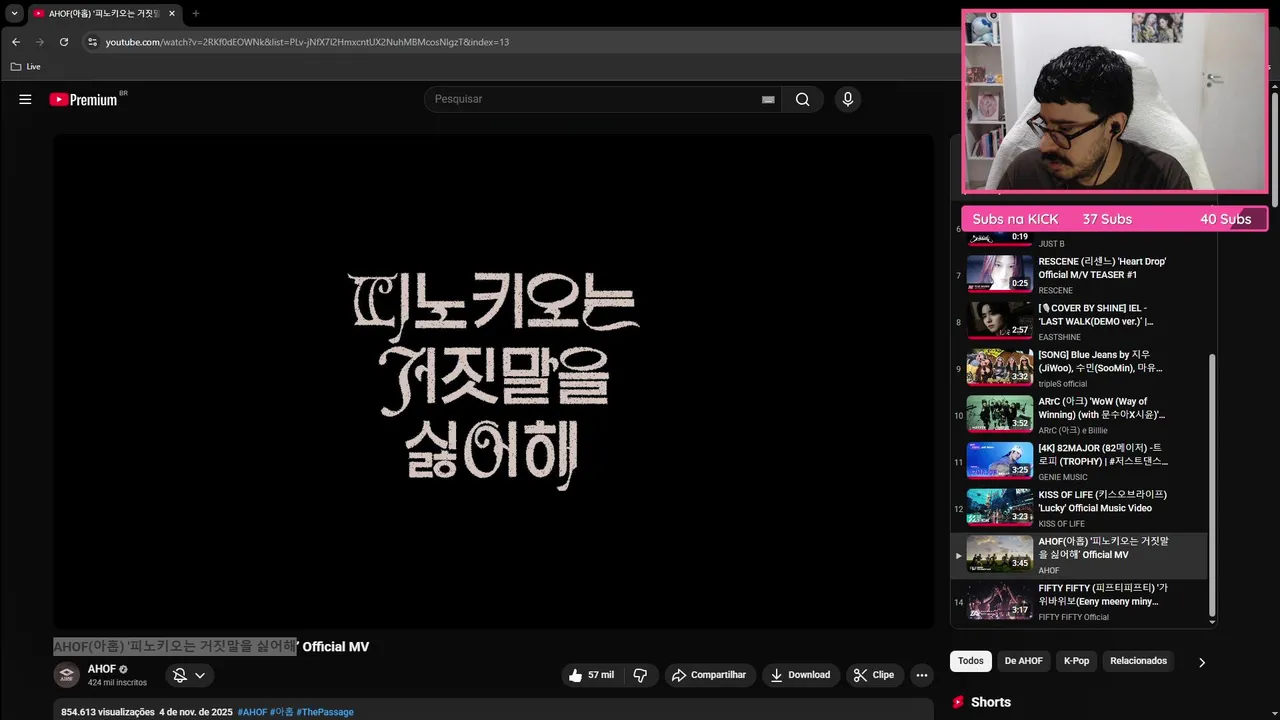
Task: Click the playlist panel scrollbar
Action: pyautogui.click(x=1213, y=485)
